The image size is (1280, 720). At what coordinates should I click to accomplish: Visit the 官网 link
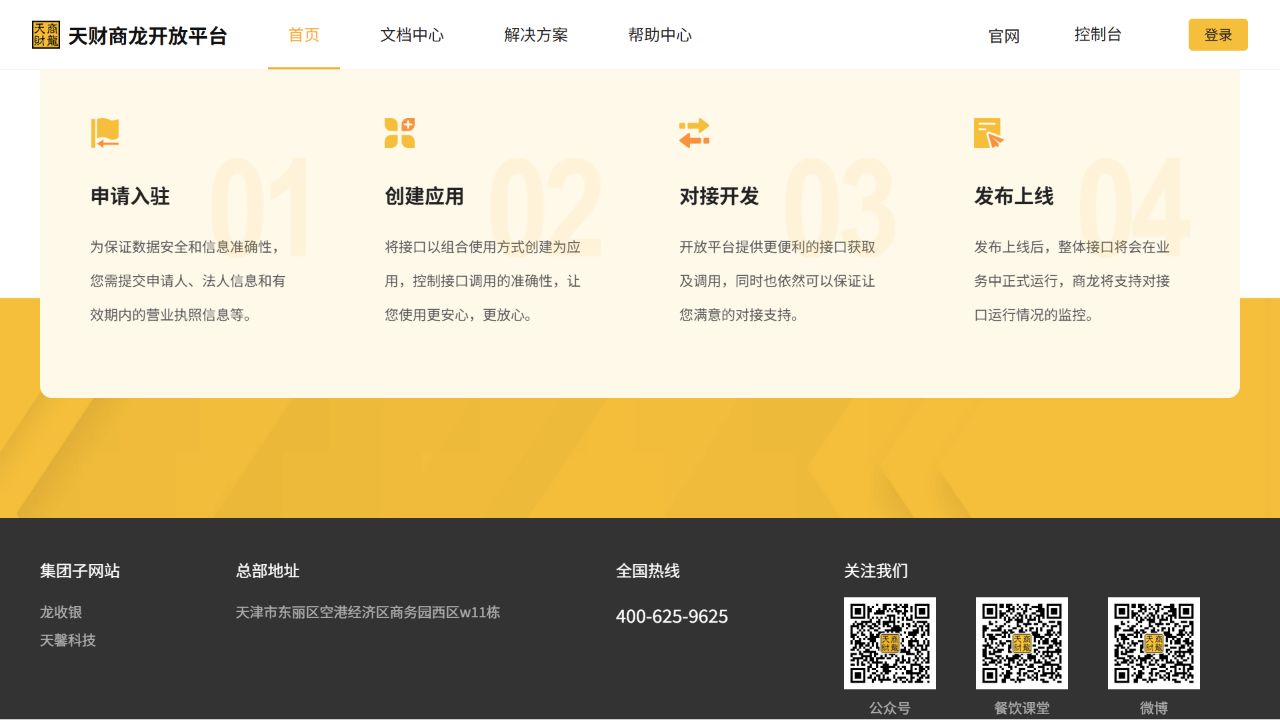click(1004, 36)
